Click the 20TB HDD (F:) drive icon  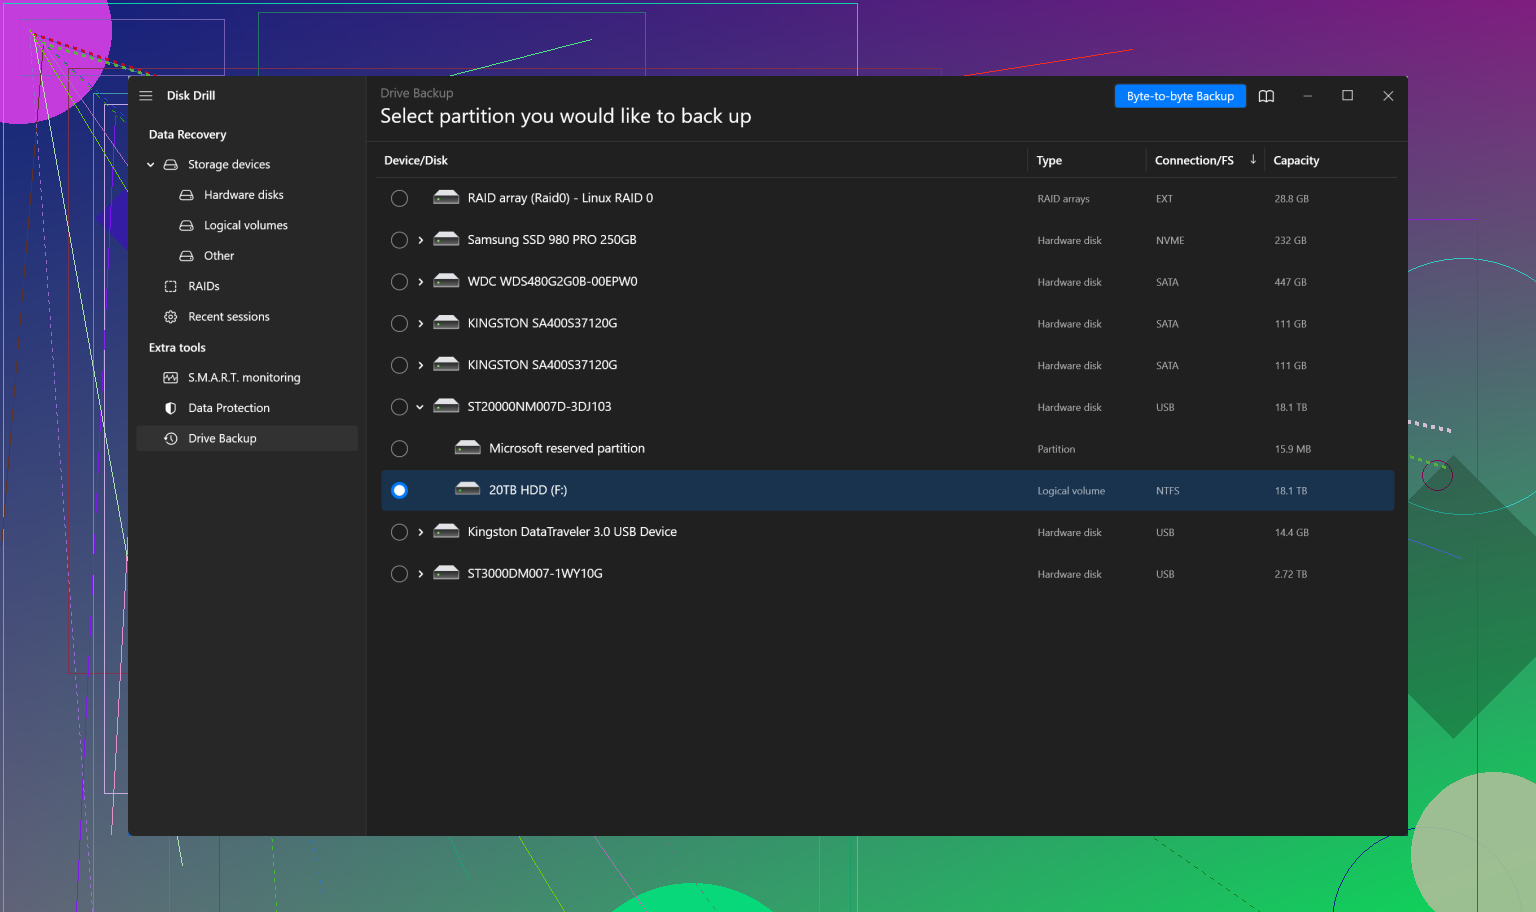point(468,490)
